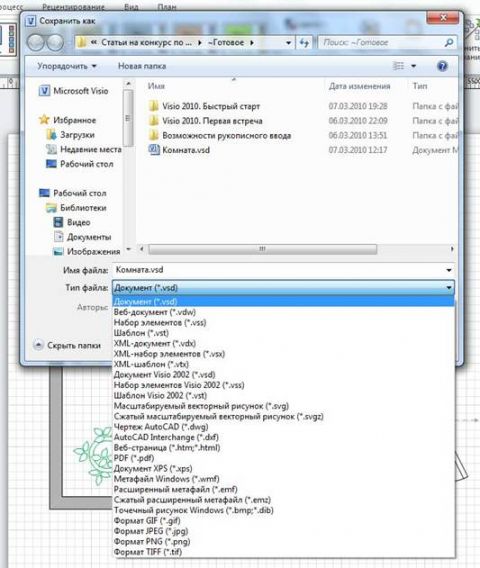Image resolution: width=480 pixels, height=568 pixels.
Task: Open the Упорядочить menu
Action: (67, 66)
